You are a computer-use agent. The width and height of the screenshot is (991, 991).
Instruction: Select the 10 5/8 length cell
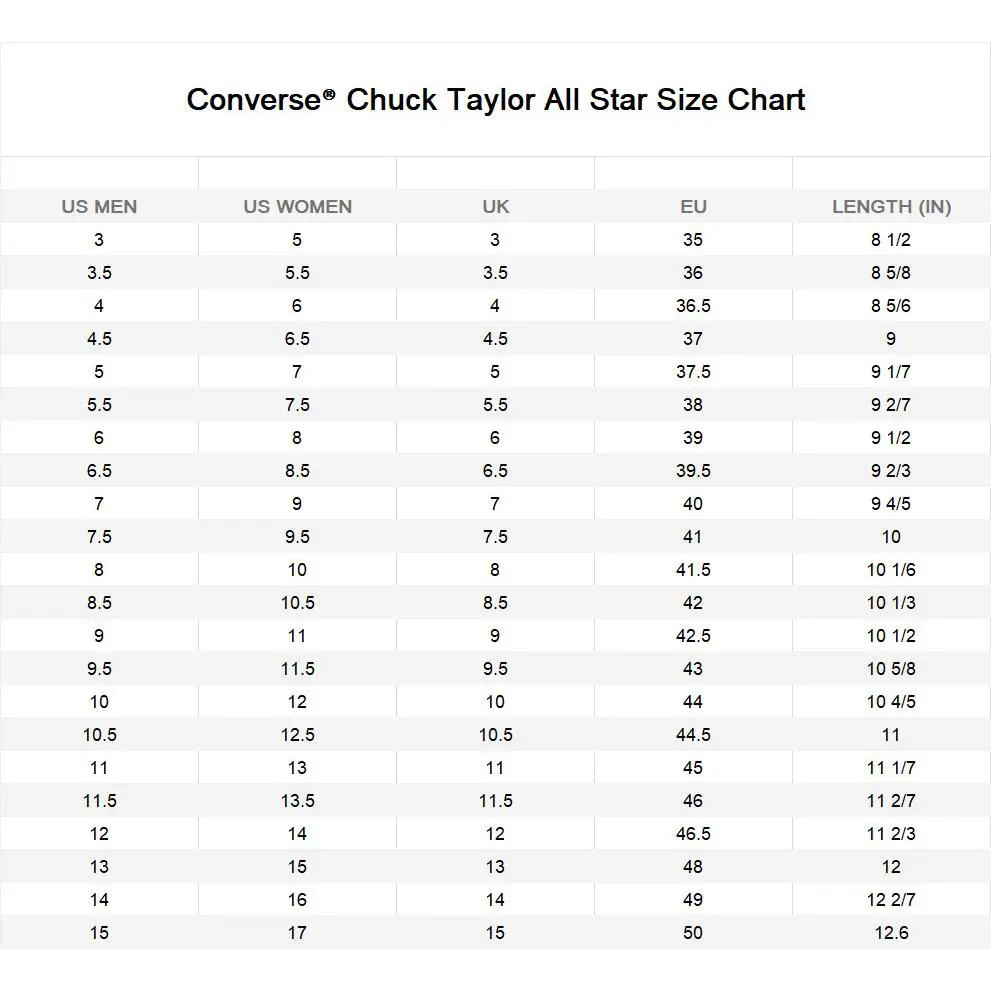[891, 669]
